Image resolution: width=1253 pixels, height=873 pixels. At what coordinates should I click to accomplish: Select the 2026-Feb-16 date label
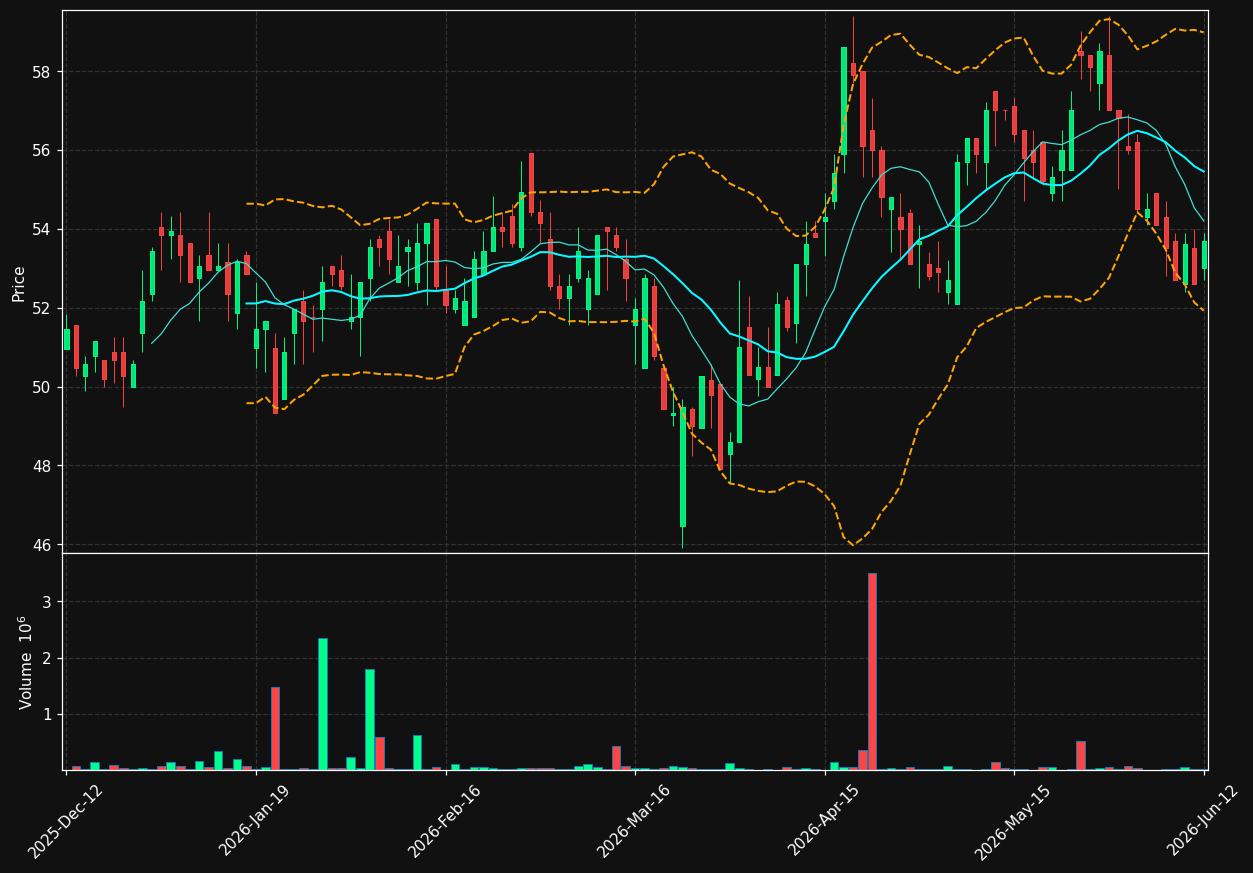point(444,820)
